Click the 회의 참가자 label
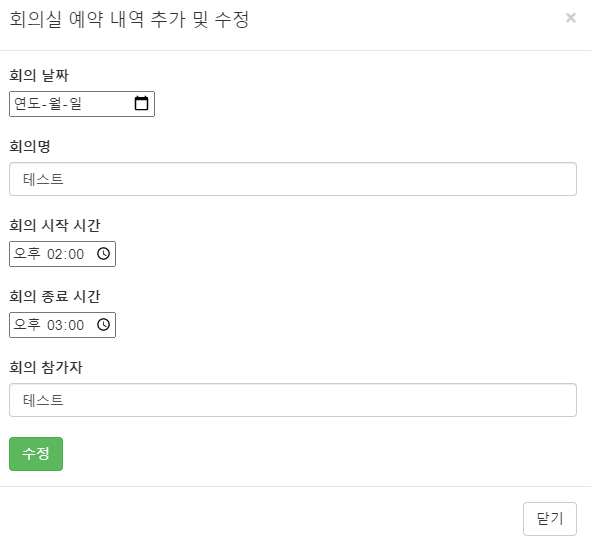This screenshot has height=544, width=591. coord(46,367)
